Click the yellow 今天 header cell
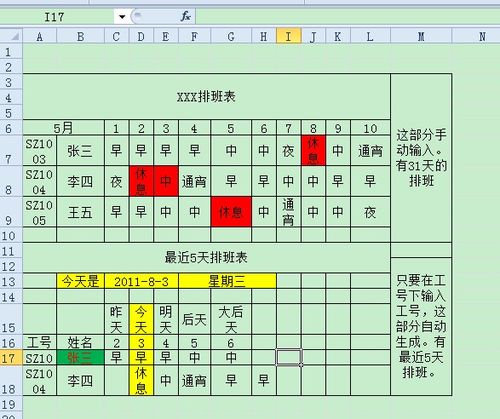 [x=141, y=319]
